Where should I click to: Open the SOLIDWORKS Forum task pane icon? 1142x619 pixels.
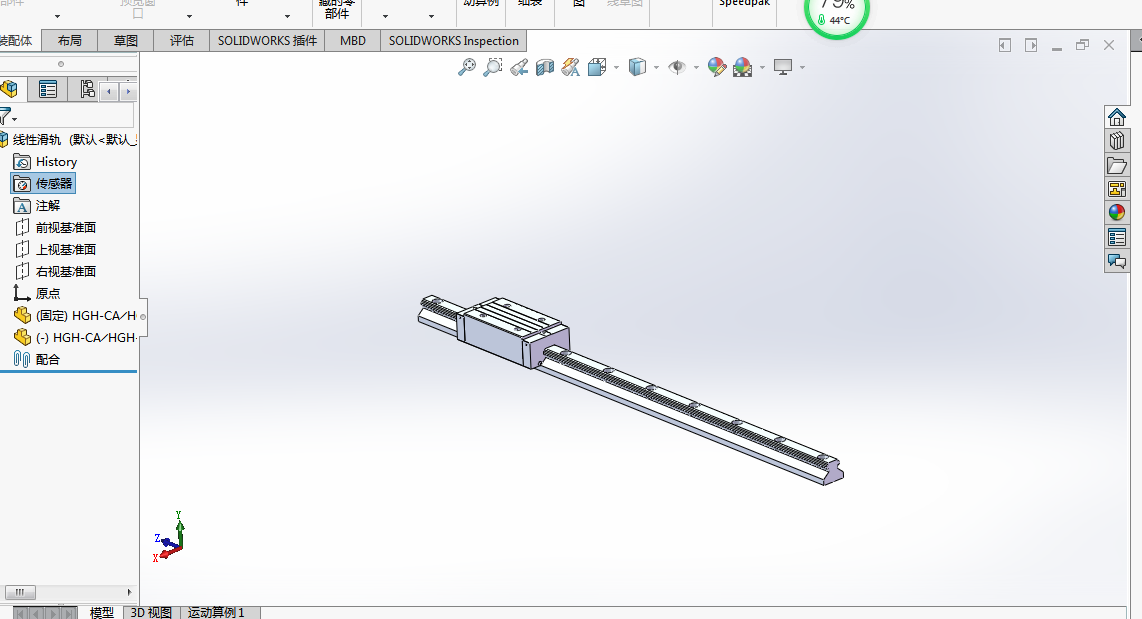[1117, 261]
